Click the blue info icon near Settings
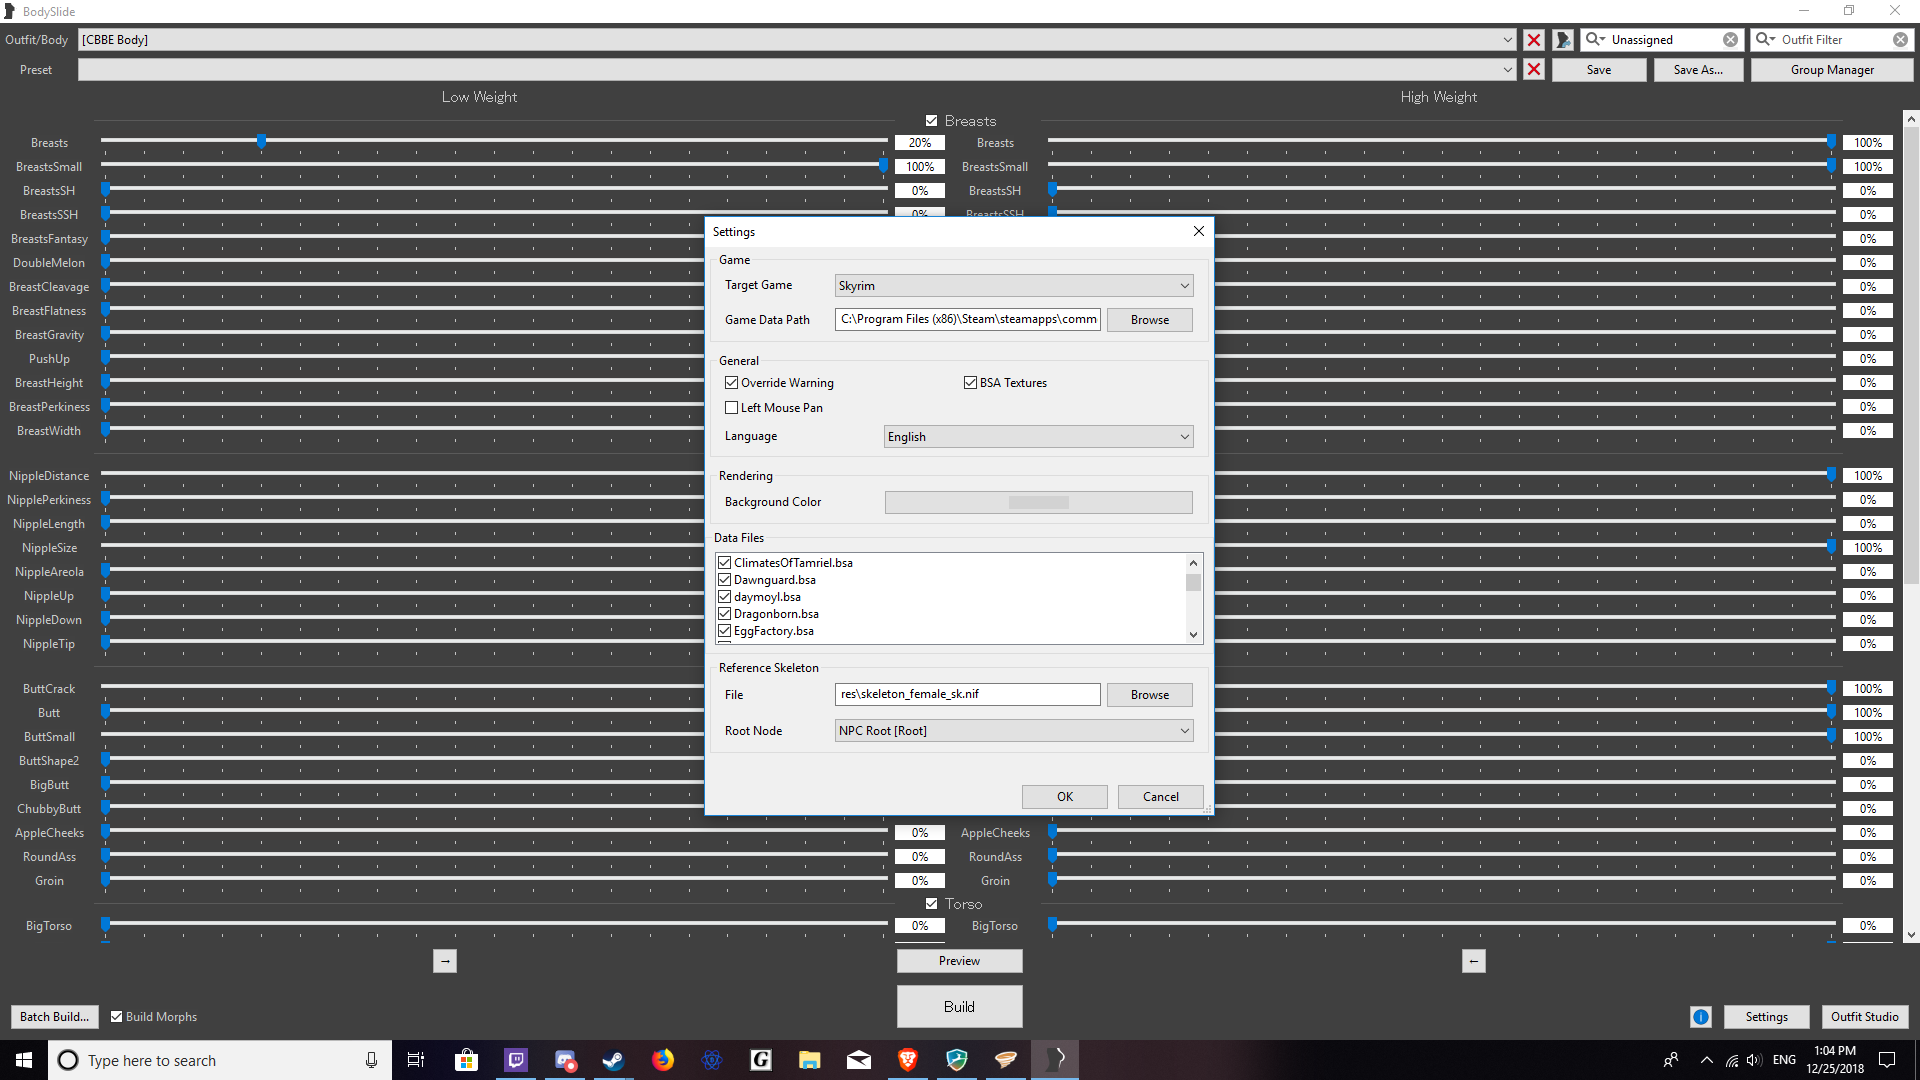 [1701, 1017]
